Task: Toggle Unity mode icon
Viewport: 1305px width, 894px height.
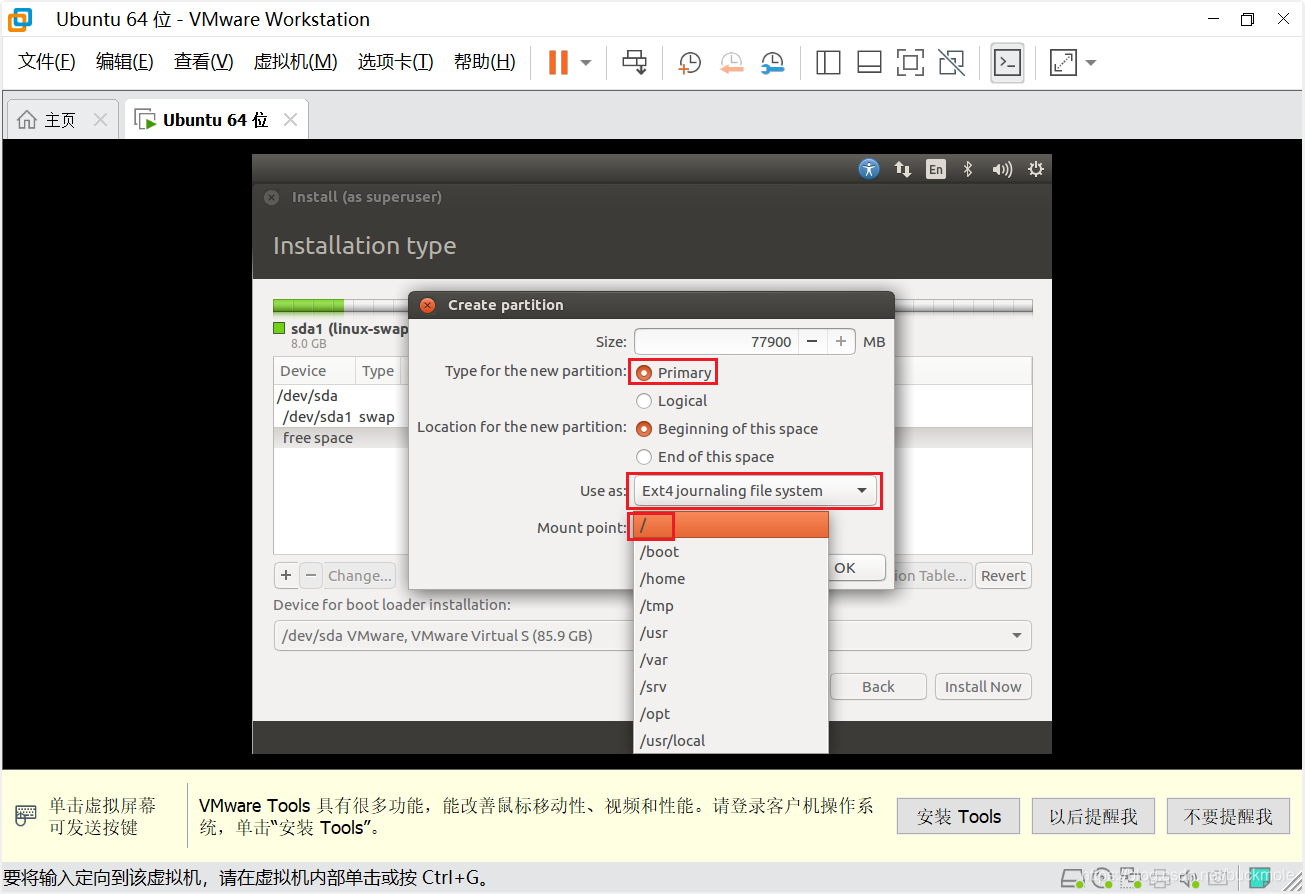Action: (952, 63)
